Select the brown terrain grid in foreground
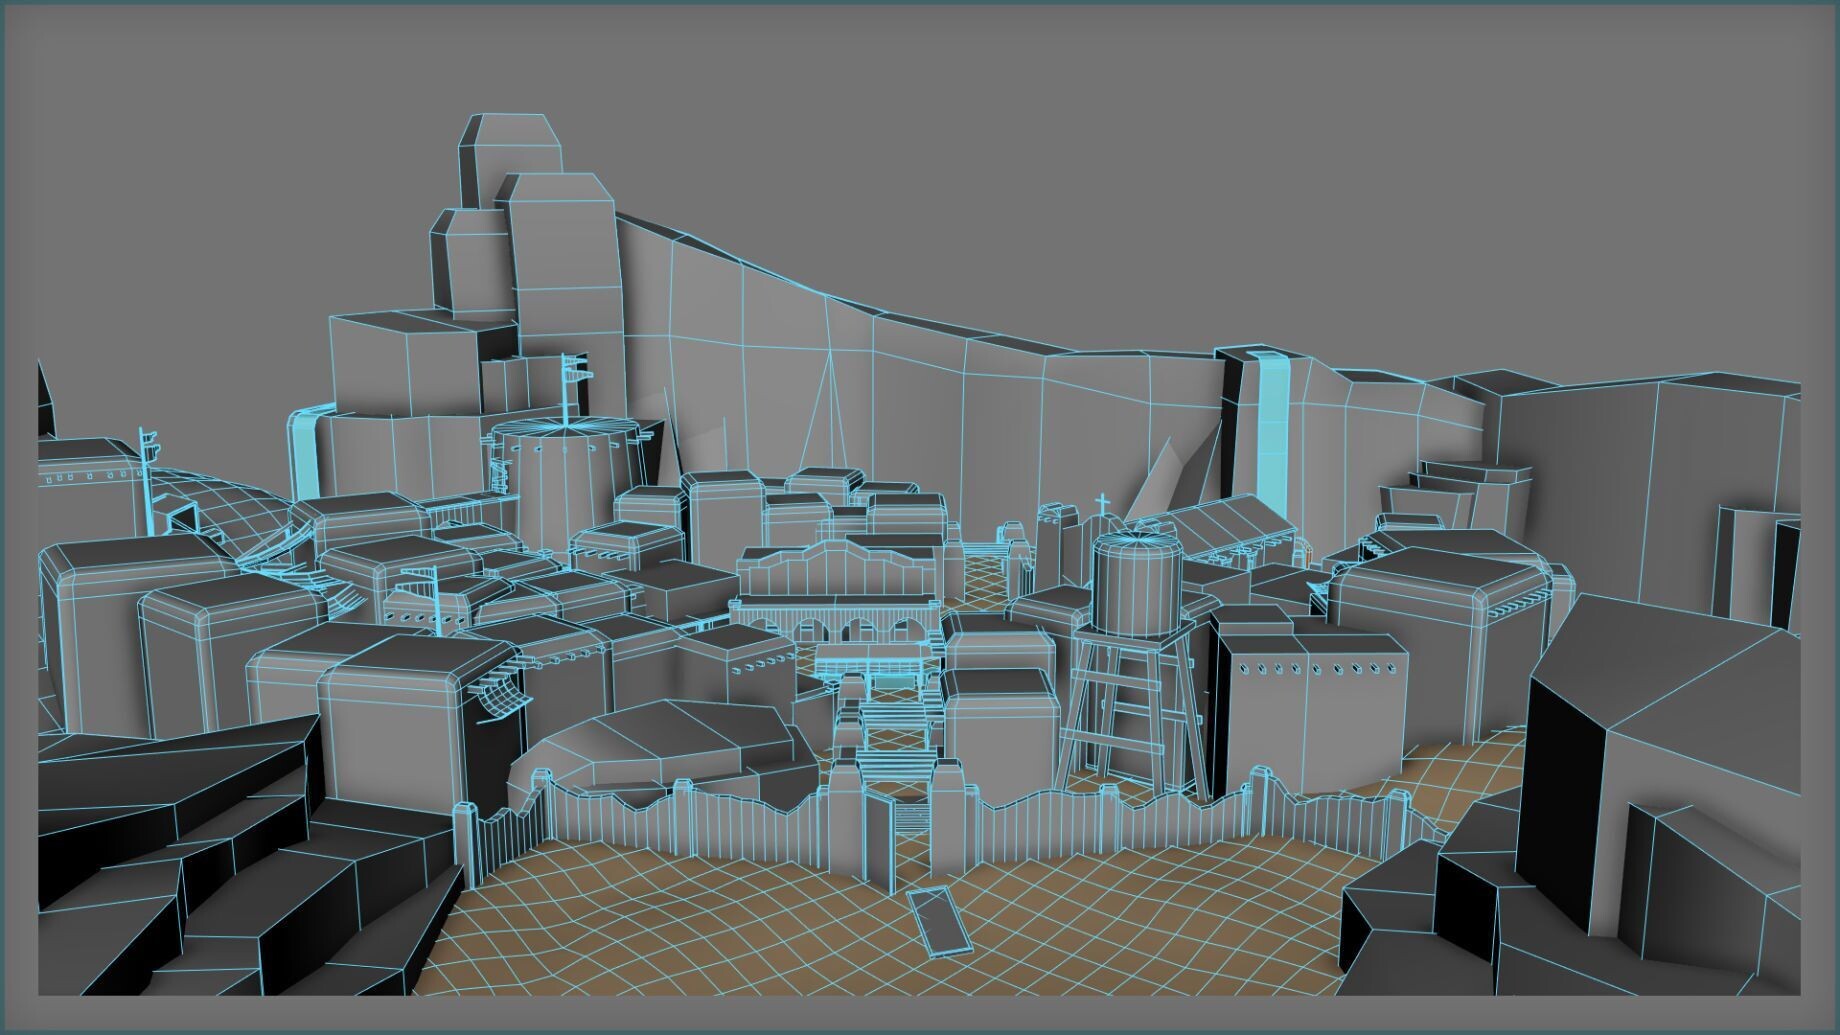Image resolution: width=1840 pixels, height=1035 pixels. click(700, 920)
